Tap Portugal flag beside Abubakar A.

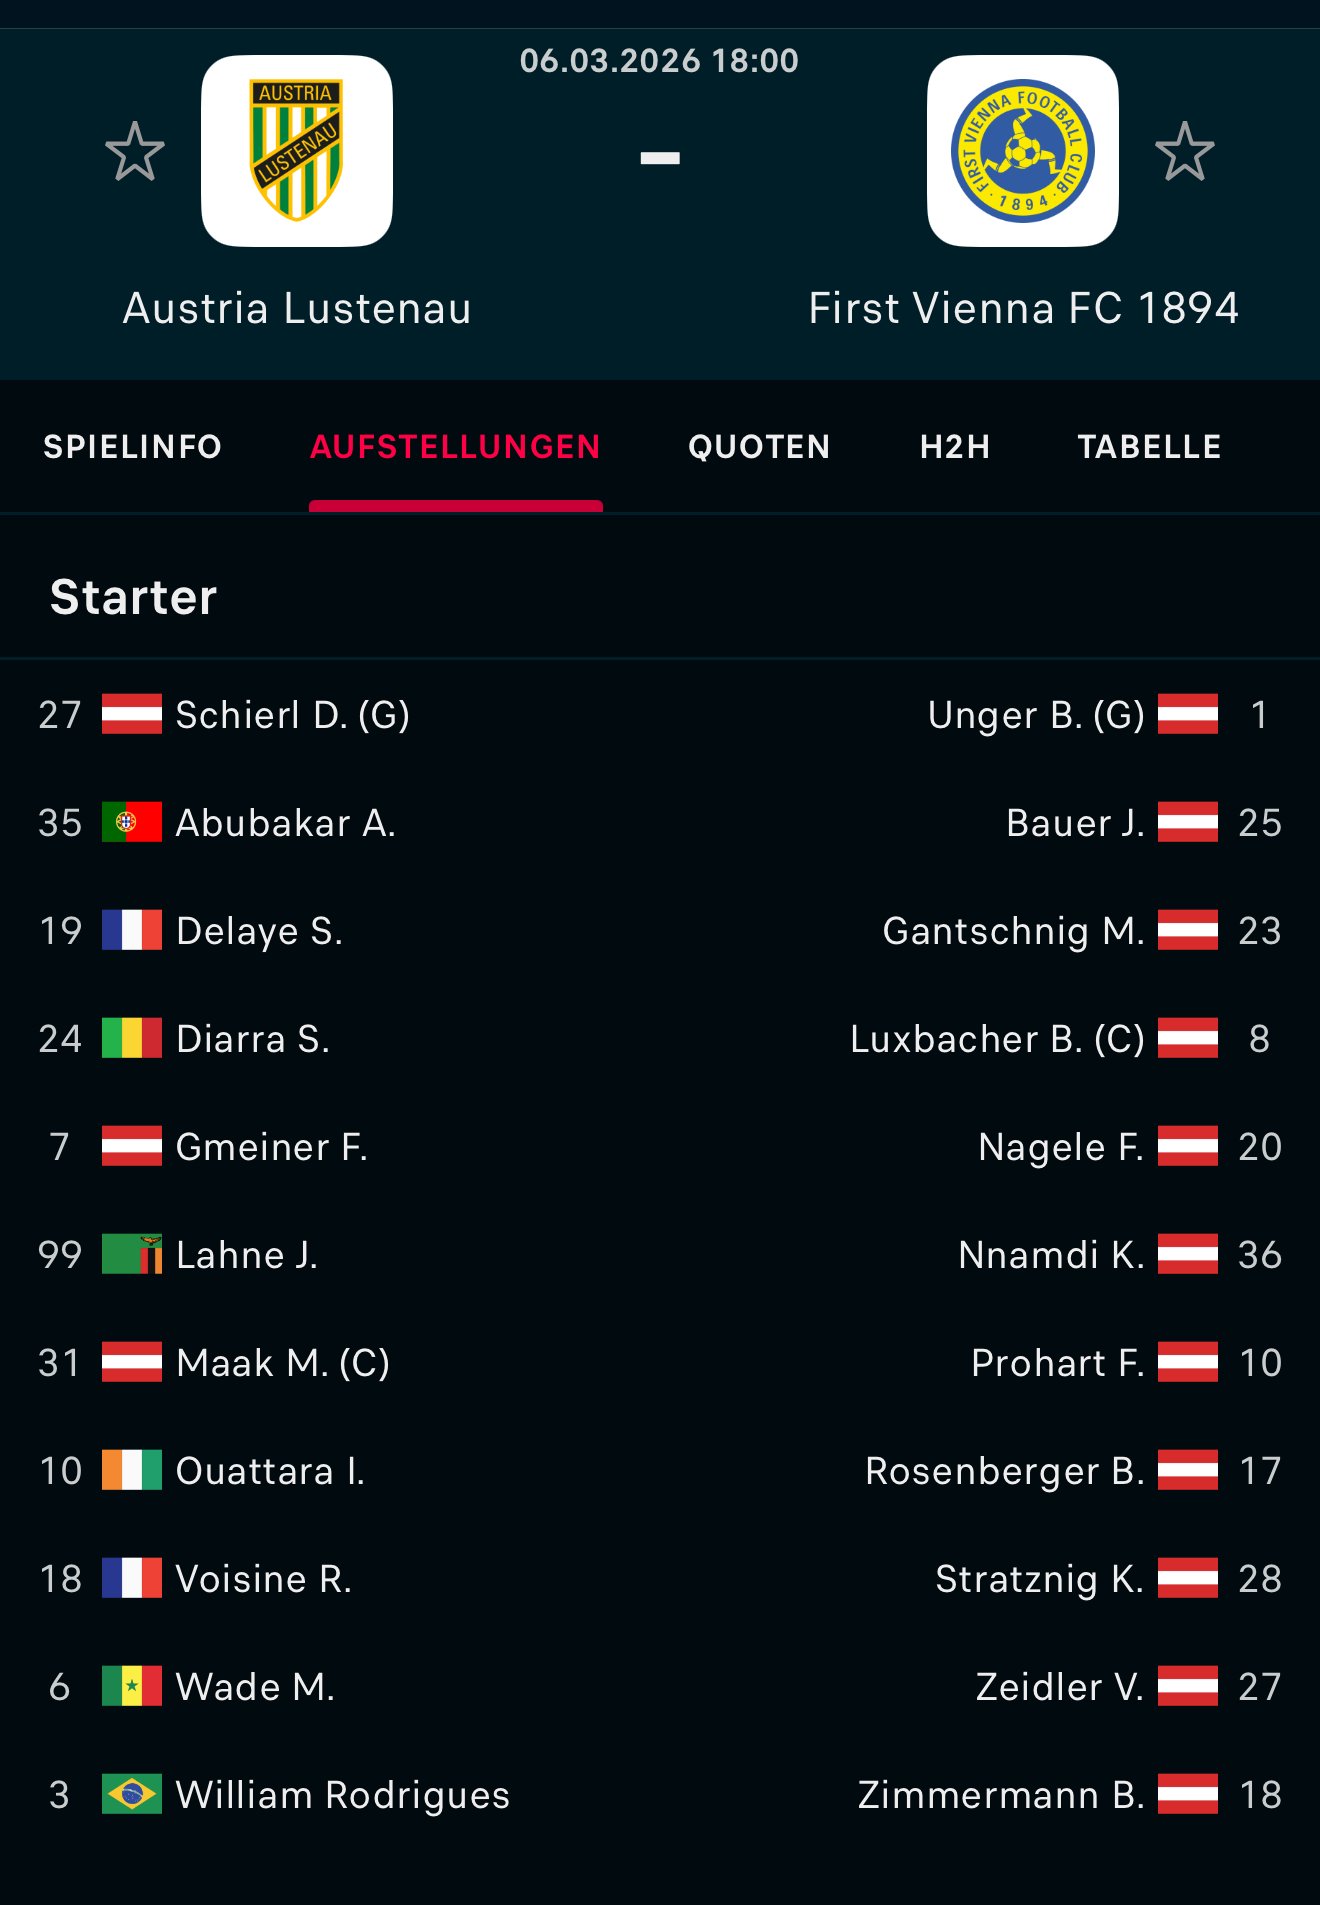[x=131, y=822]
